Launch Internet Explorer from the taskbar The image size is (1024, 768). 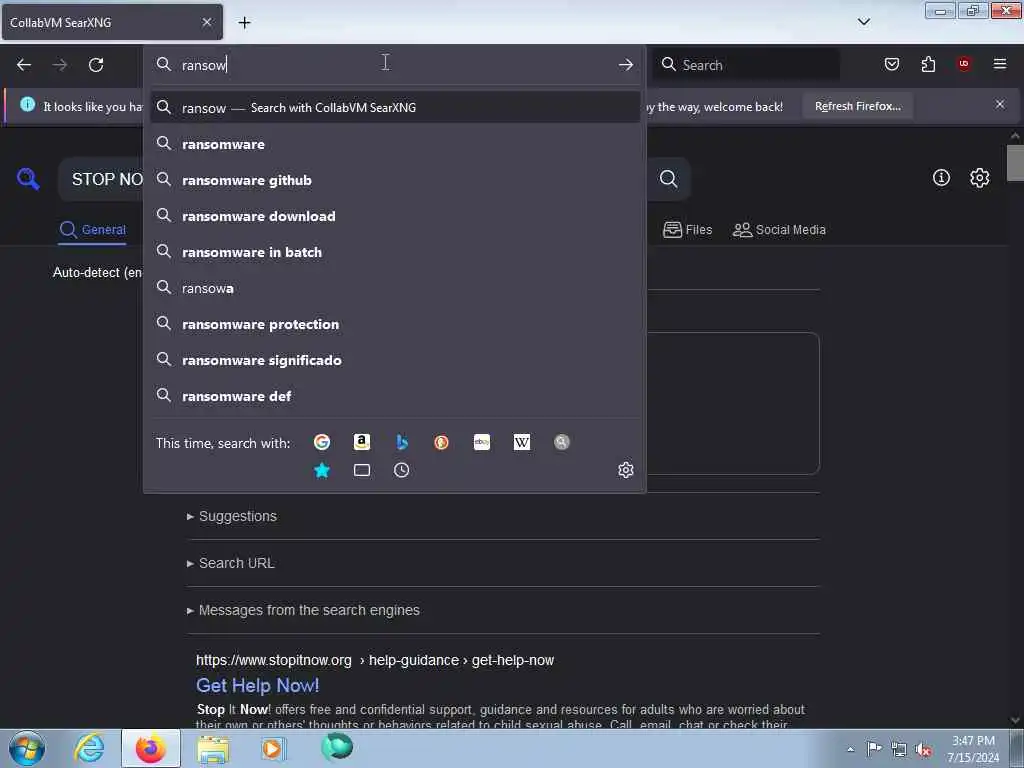click(x=89, y=748)
